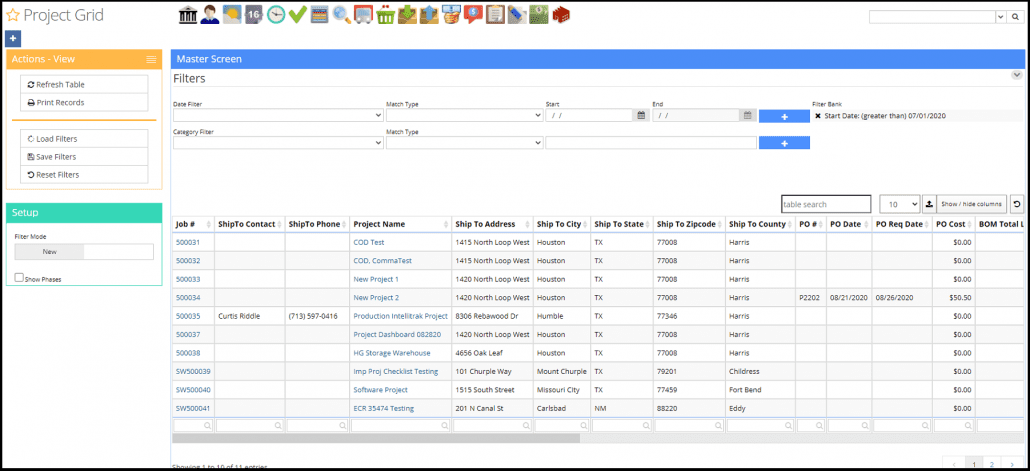Favorite Project Grid with the star icon
Image resolution: width=1030 pixels, height=471 pixels.
point(12,16)
